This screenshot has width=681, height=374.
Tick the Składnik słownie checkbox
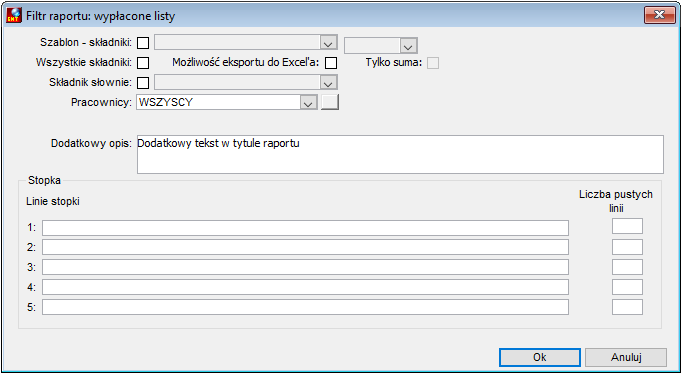pos(143,83)
